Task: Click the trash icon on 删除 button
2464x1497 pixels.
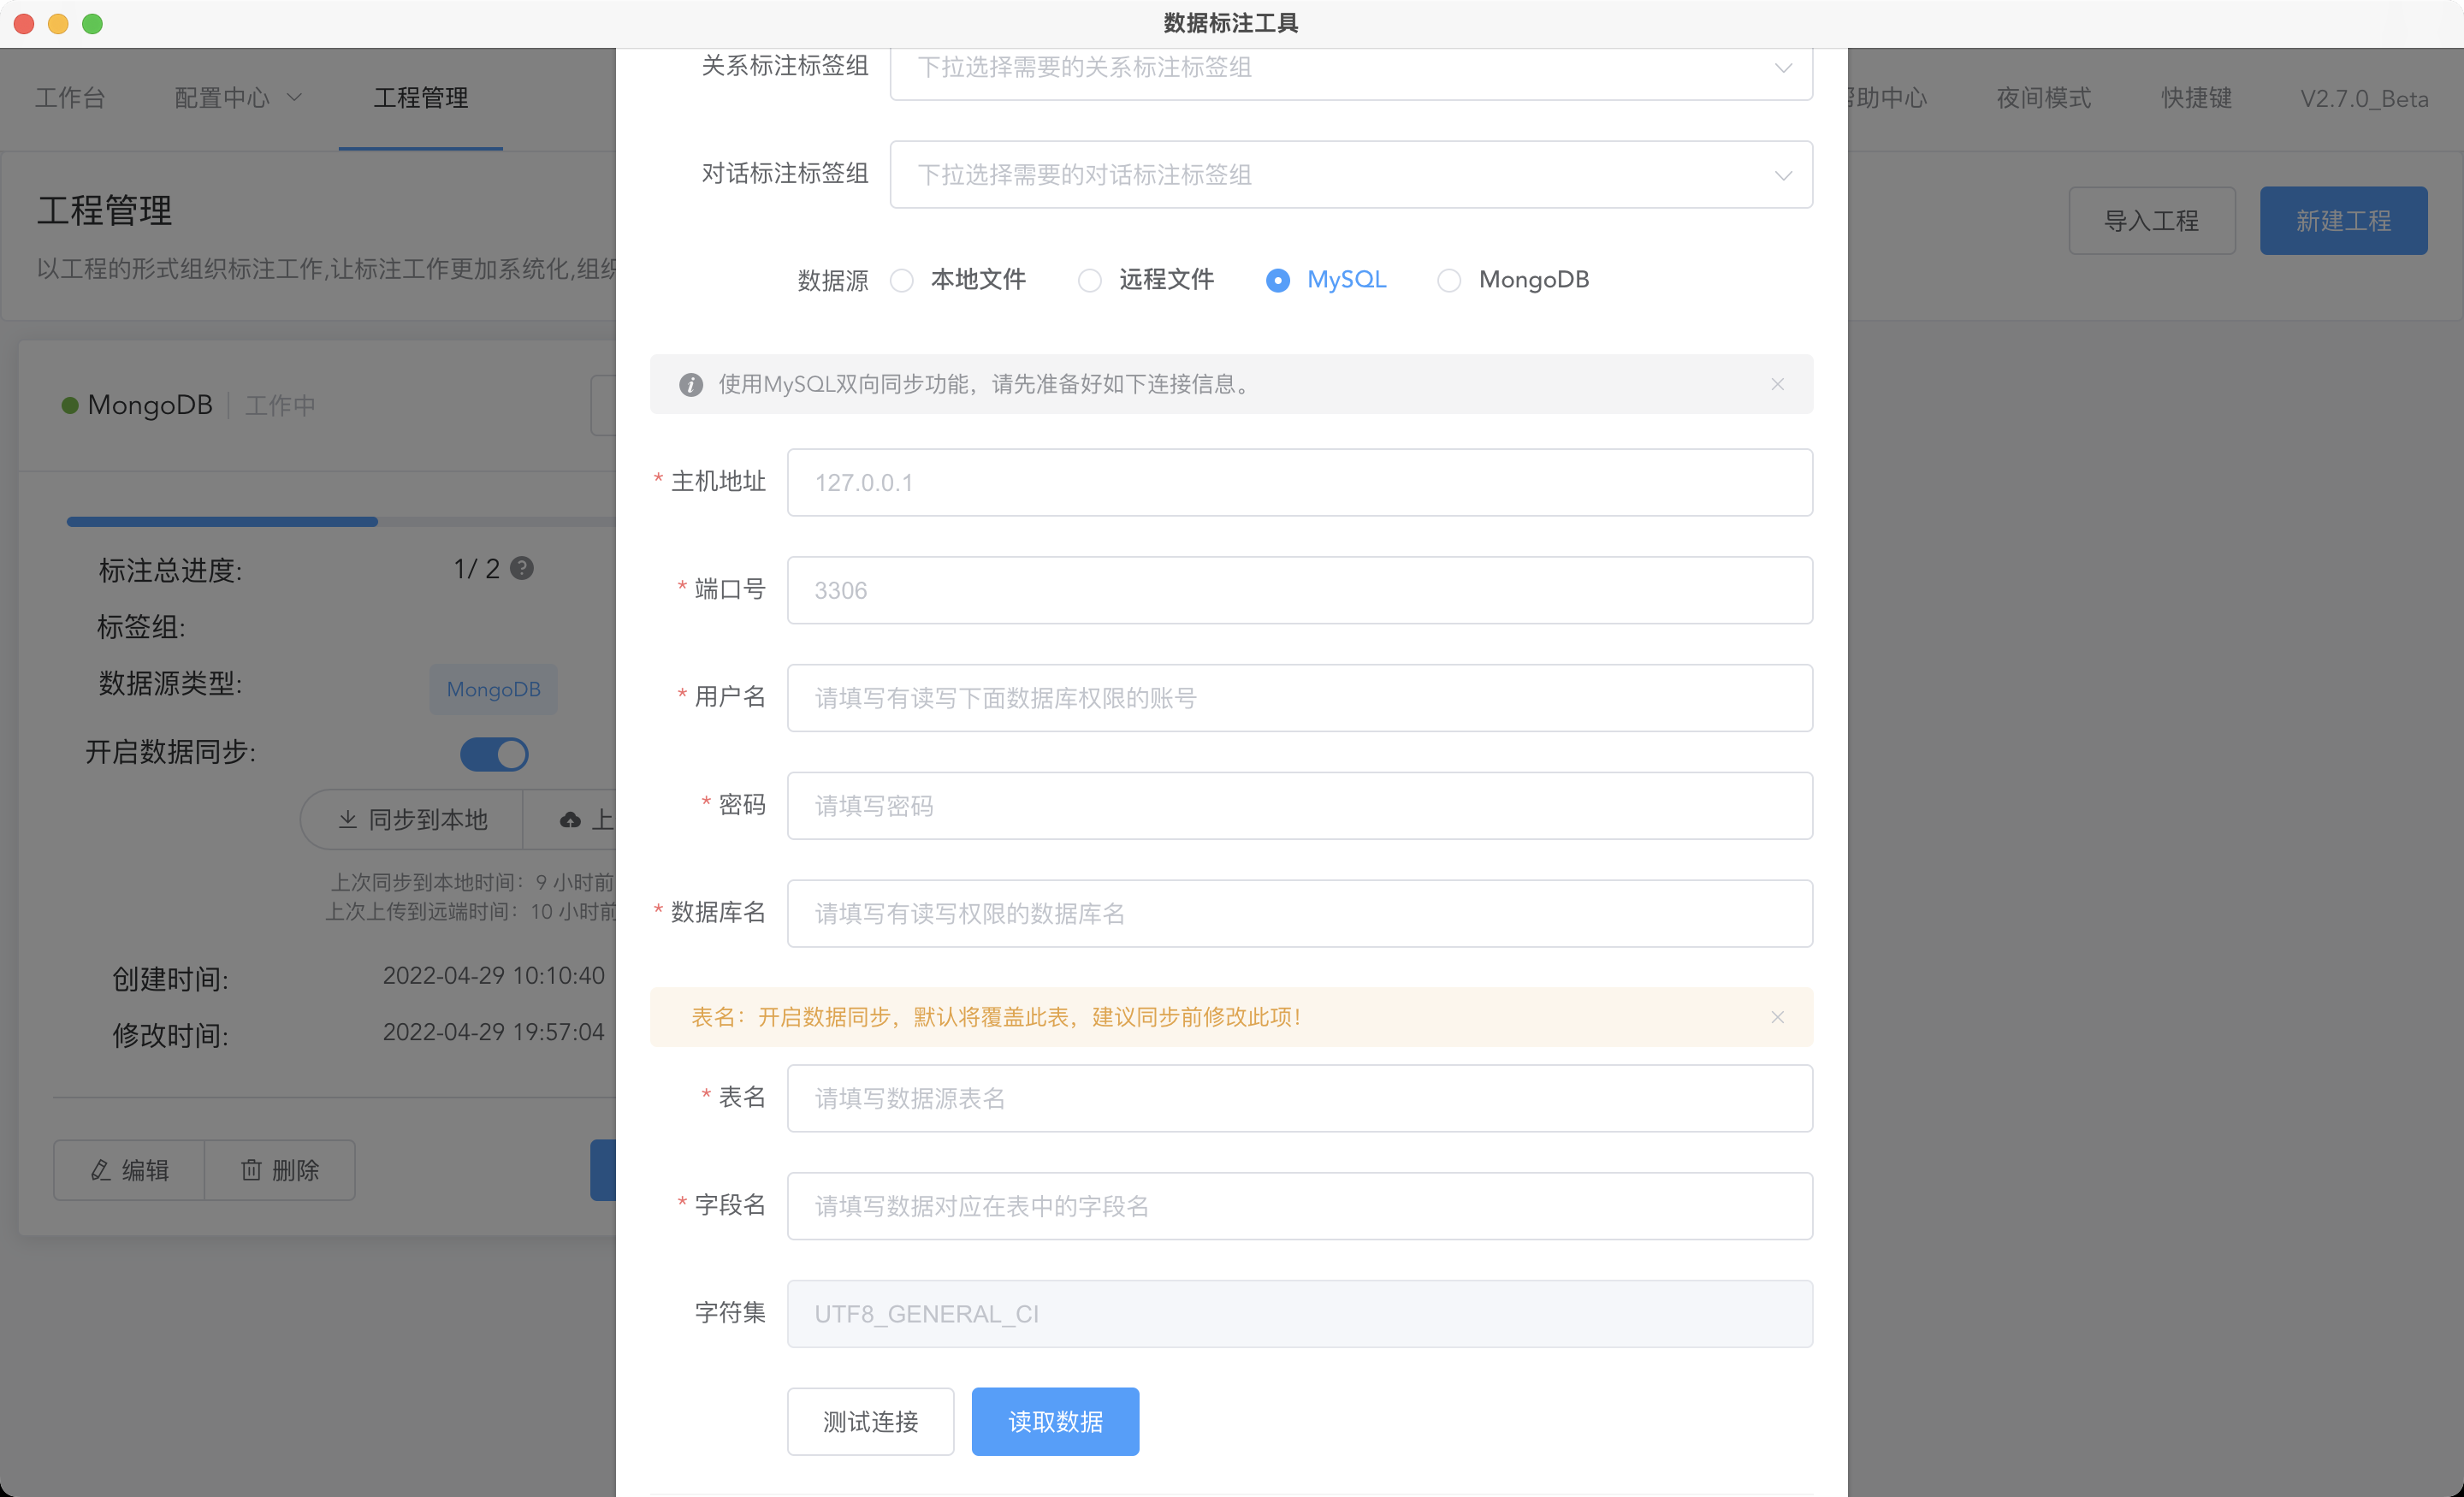Action: (251, 1170)
